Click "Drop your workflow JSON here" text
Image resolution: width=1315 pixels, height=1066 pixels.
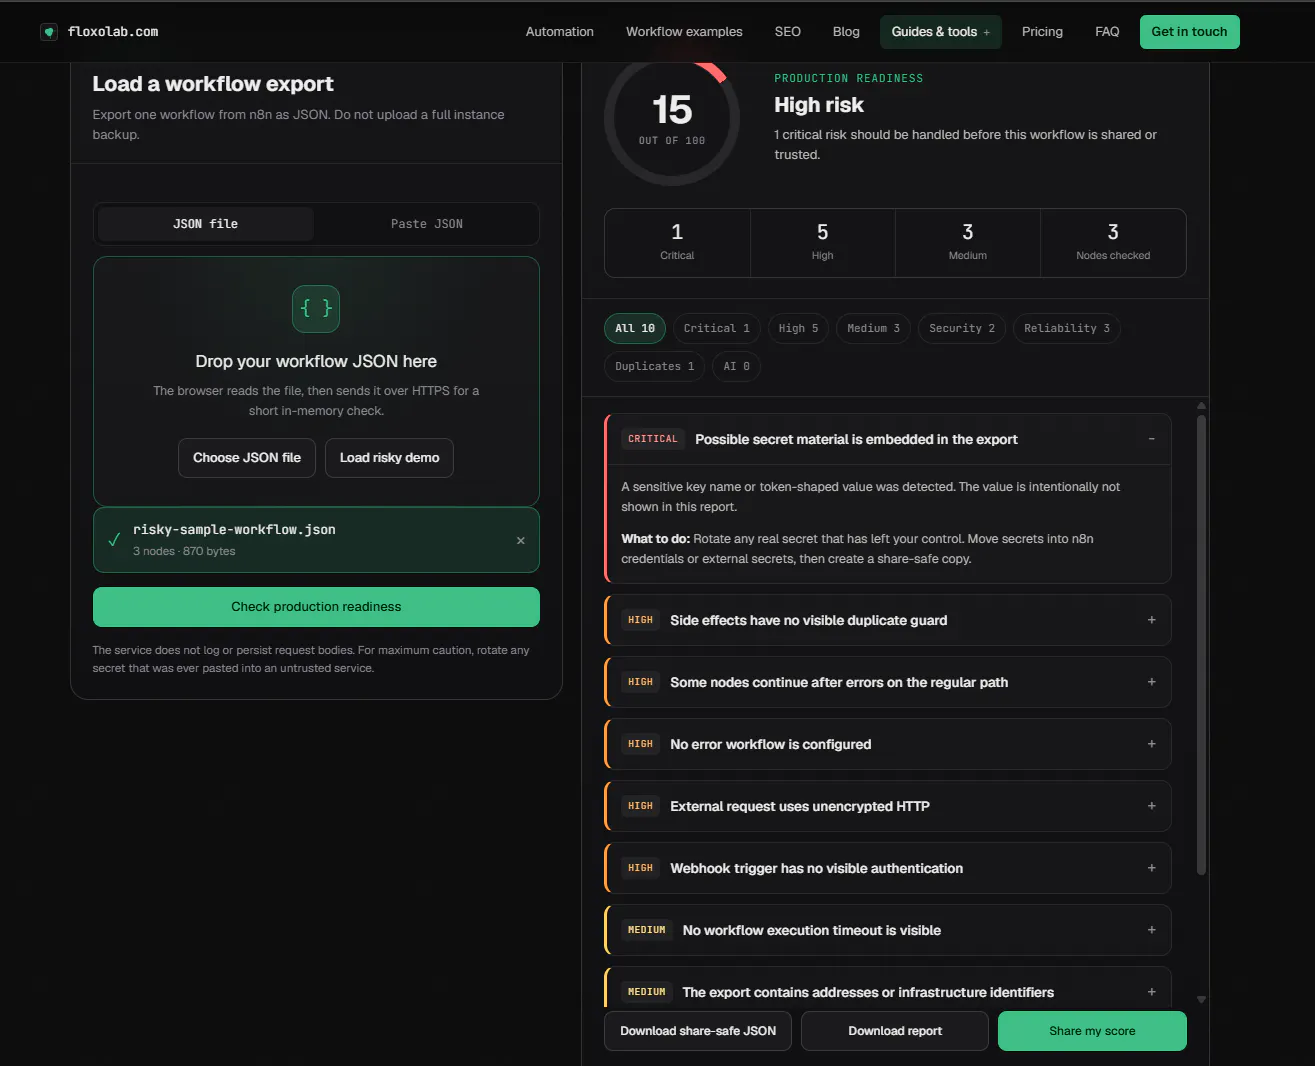click(316, 361)
